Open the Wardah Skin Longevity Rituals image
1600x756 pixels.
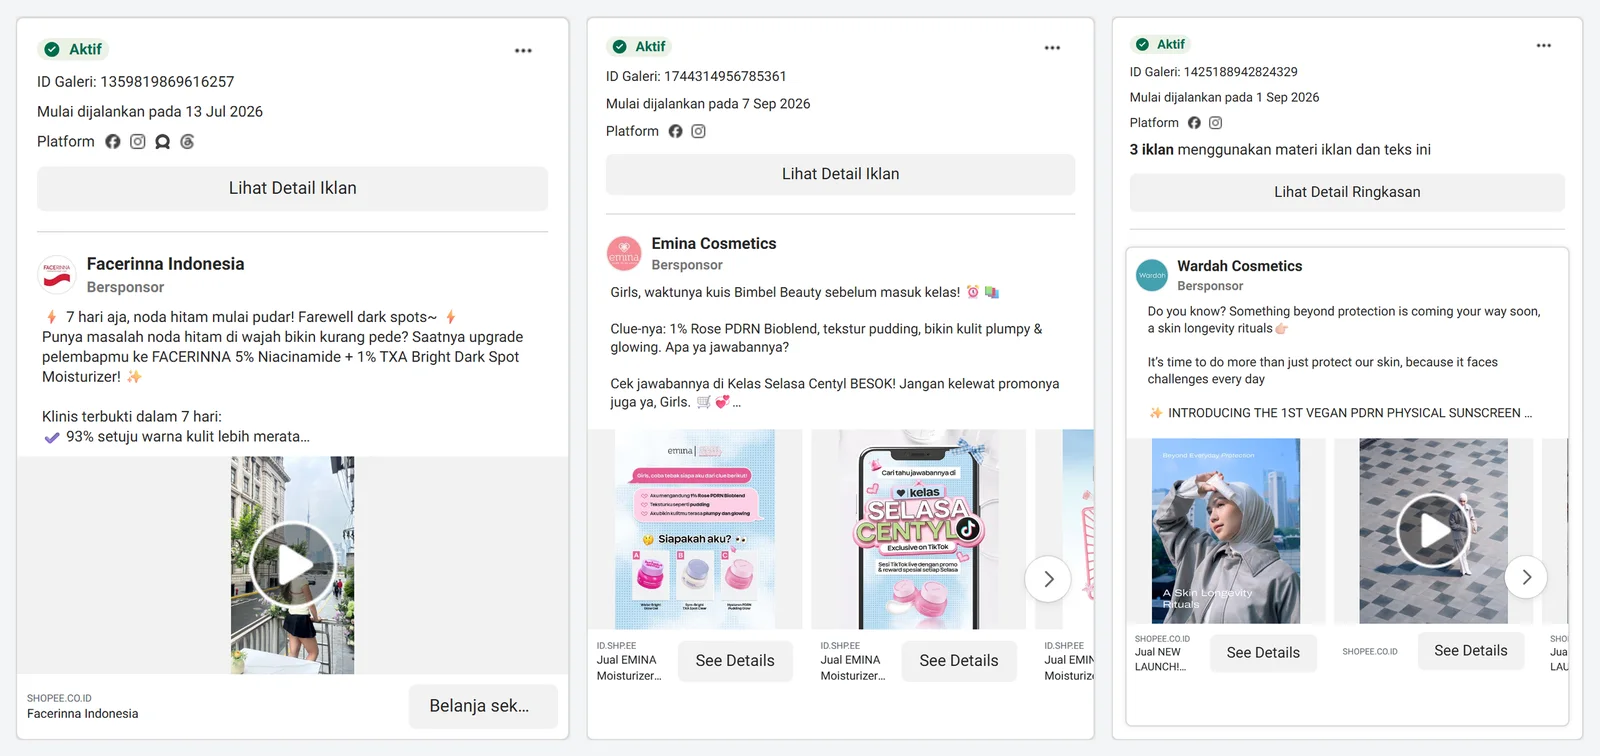pos(1226,531)
